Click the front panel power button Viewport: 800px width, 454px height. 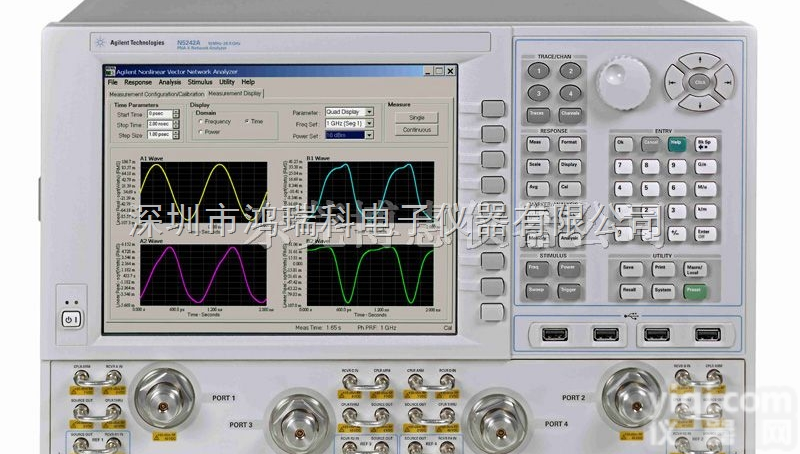pyautogui.click(x=71, y=320)
